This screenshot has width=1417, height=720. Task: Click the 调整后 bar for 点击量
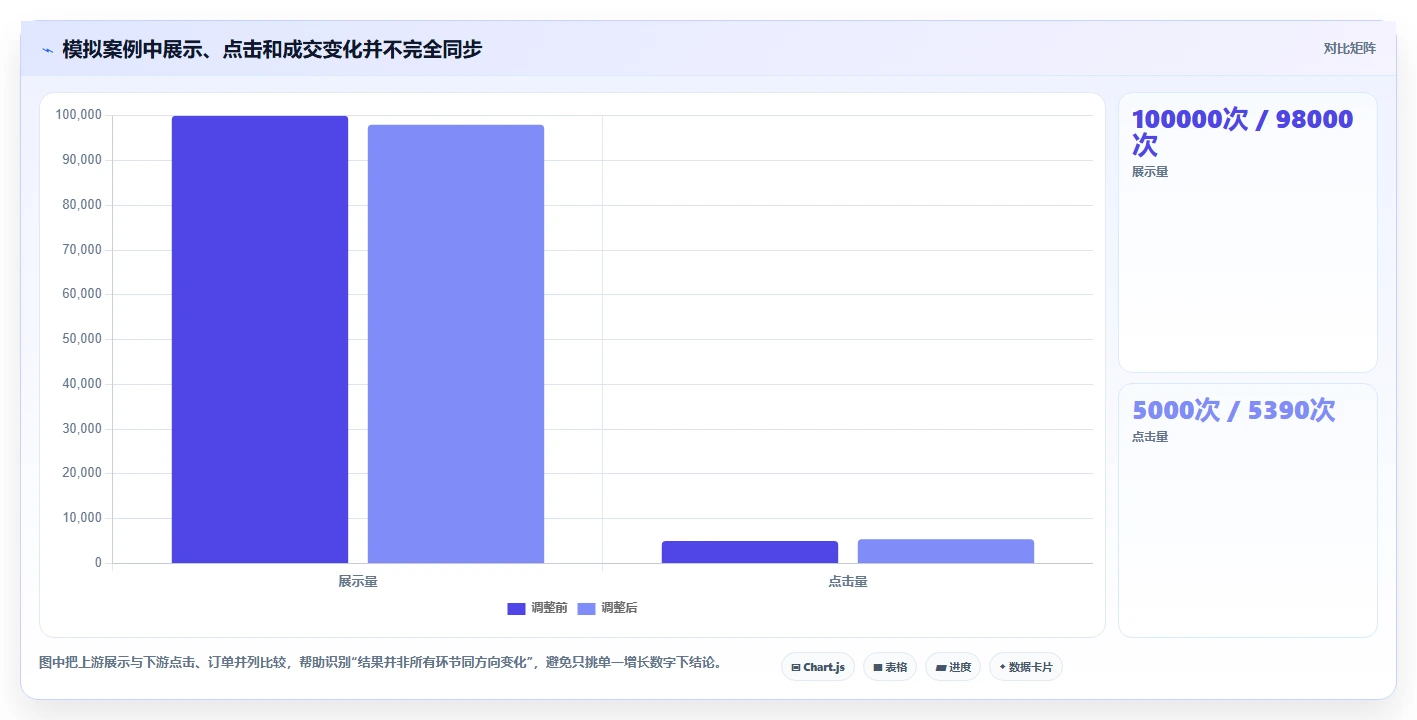tap(946, 551)
